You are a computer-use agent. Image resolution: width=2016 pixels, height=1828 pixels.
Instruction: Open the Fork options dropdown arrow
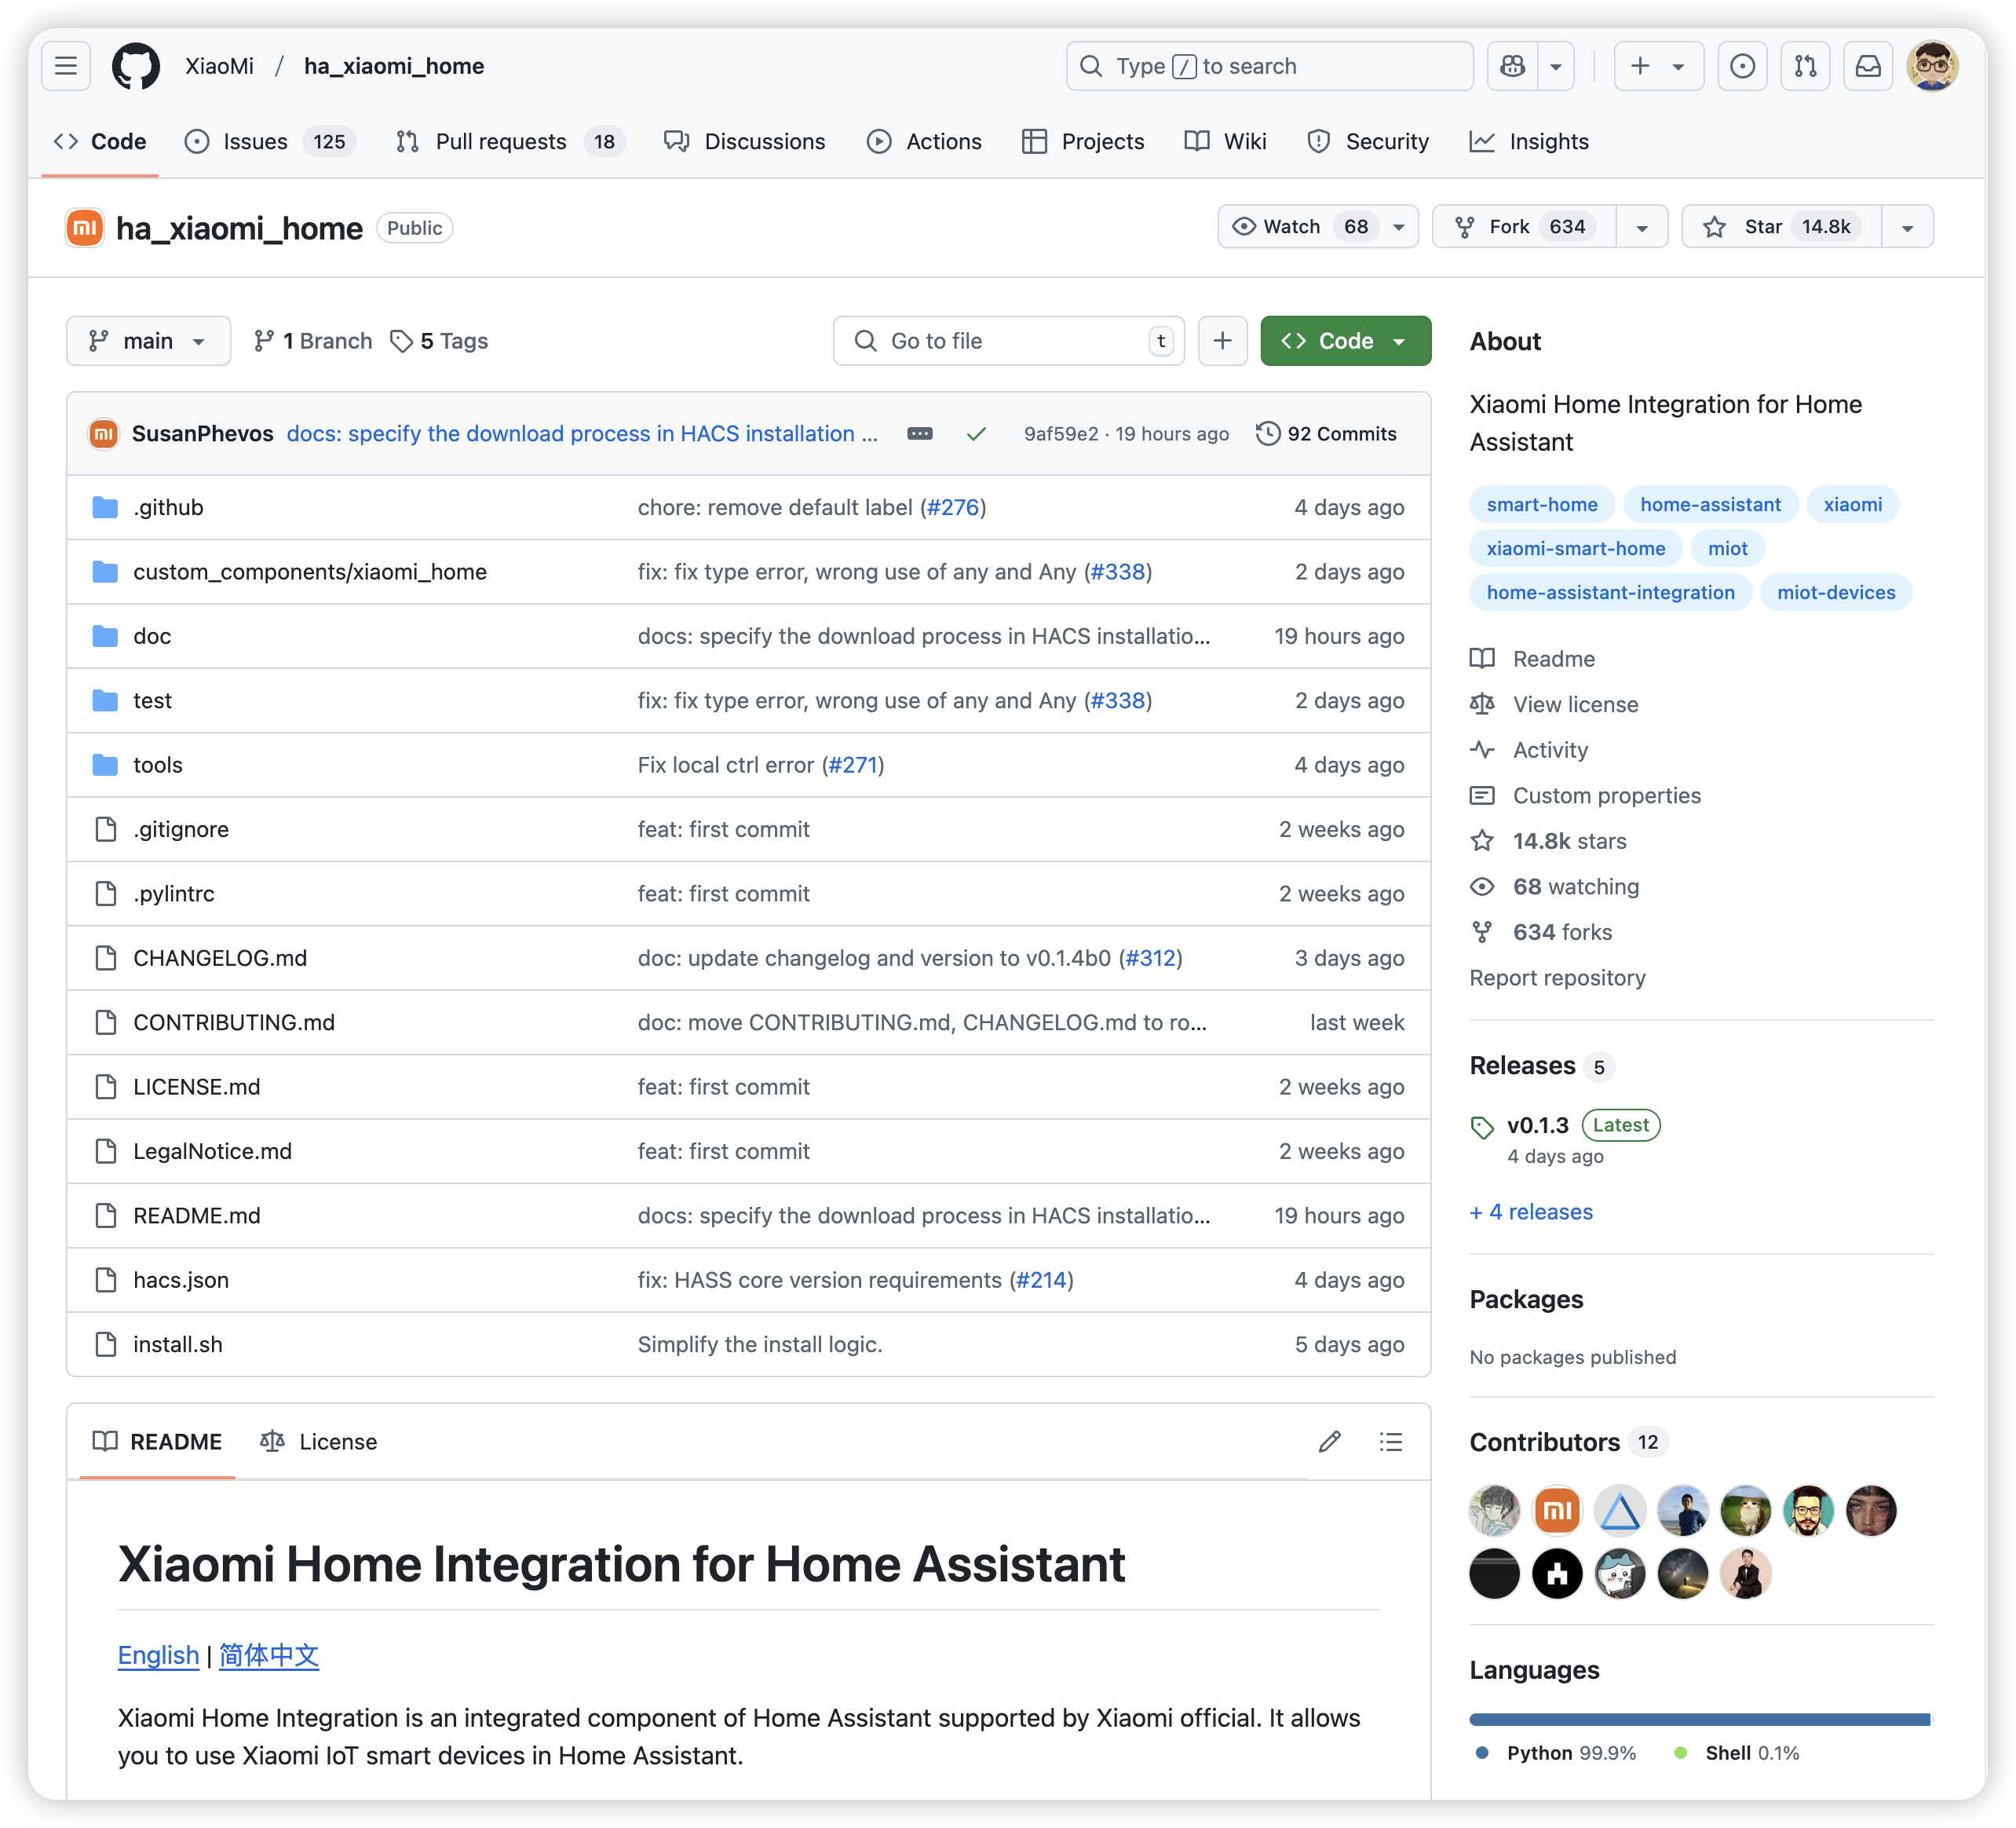(x=1641, y=227)
